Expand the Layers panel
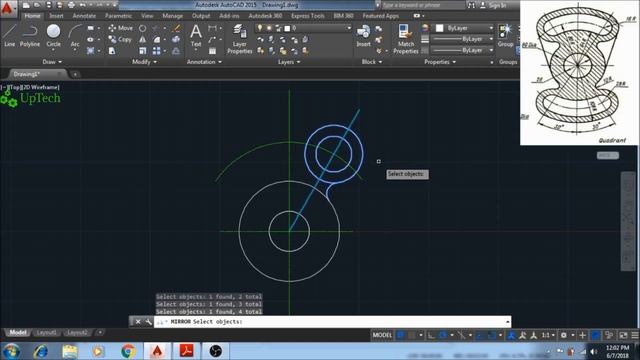The image size is (640, 360). (x=289, y=62)
